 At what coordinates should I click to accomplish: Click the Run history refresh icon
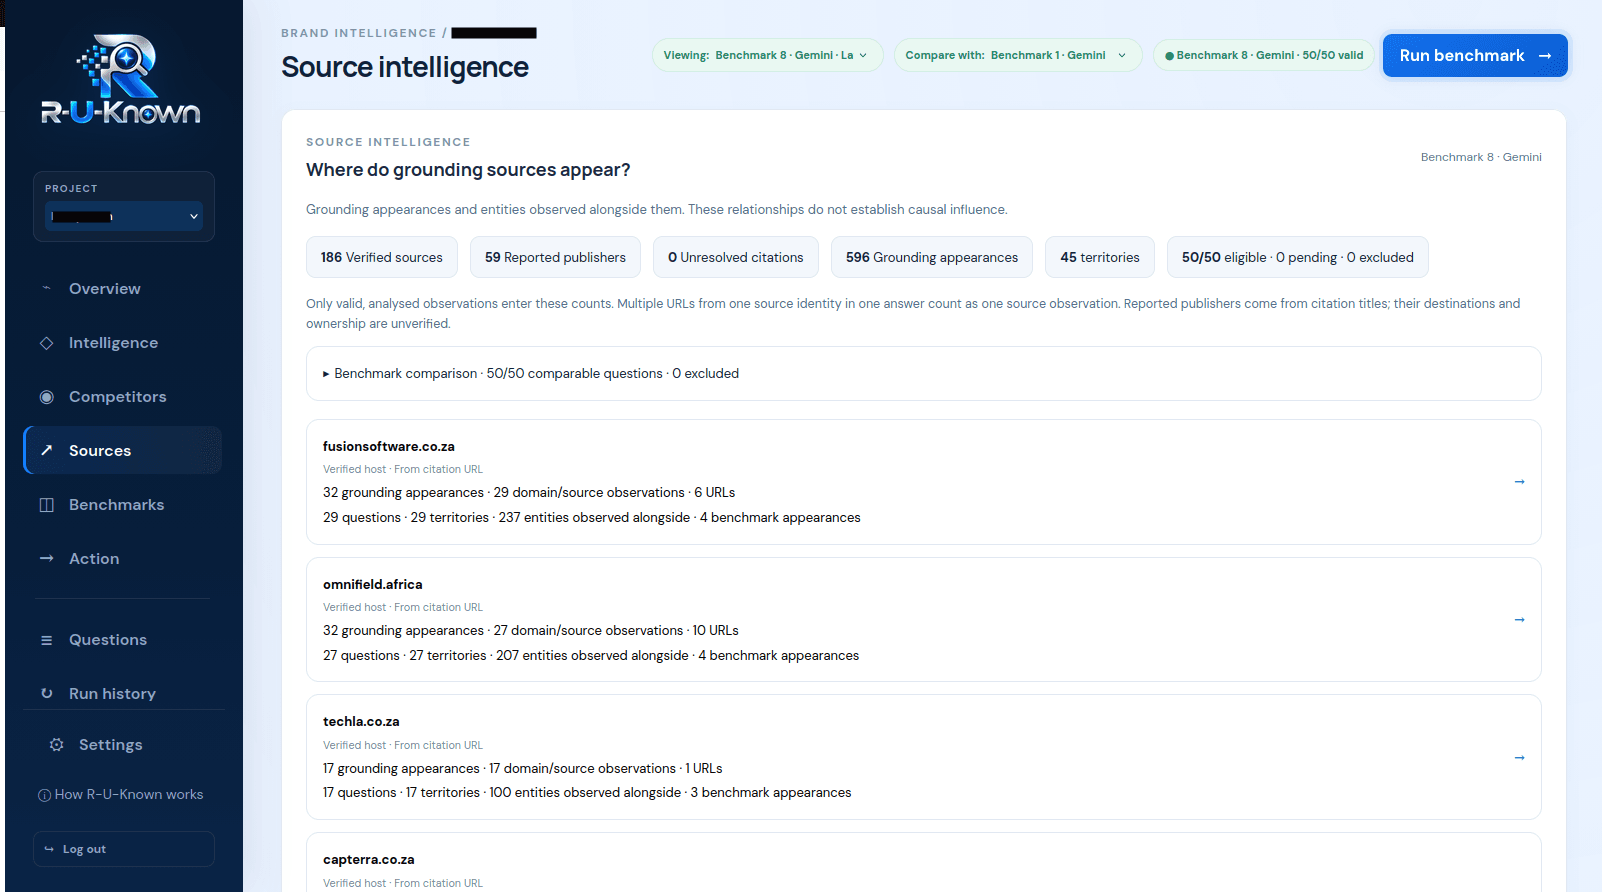(46, 693)
